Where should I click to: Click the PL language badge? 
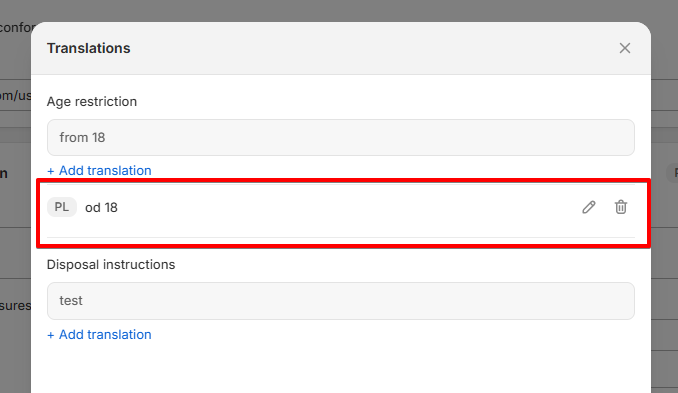coord(62,207)
